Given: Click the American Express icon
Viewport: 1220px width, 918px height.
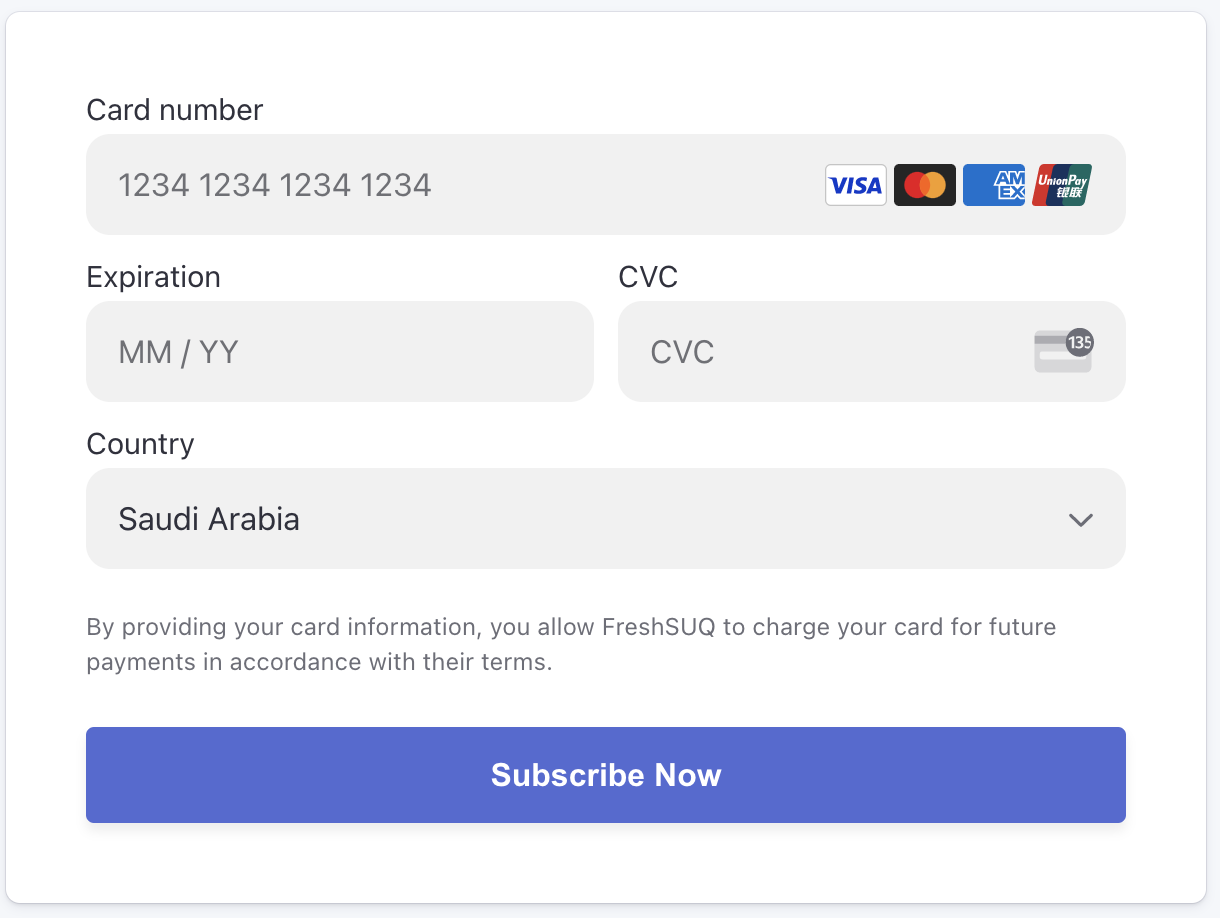Looking at the screenshot, I should [993, 185].
